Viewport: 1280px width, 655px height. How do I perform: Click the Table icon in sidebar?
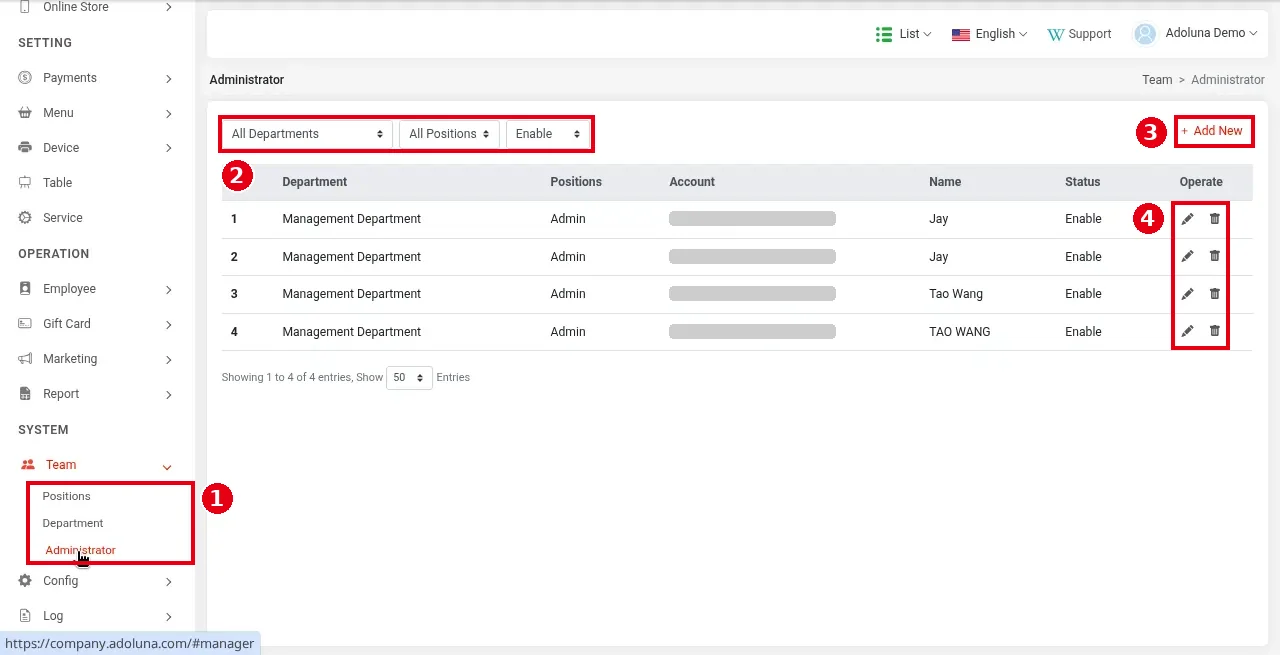point(25,183)
